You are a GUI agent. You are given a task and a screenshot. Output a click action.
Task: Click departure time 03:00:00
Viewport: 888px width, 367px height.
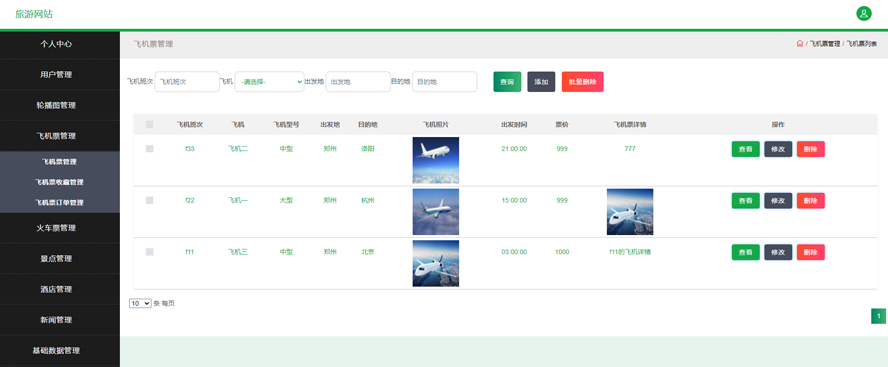[514, 252]
